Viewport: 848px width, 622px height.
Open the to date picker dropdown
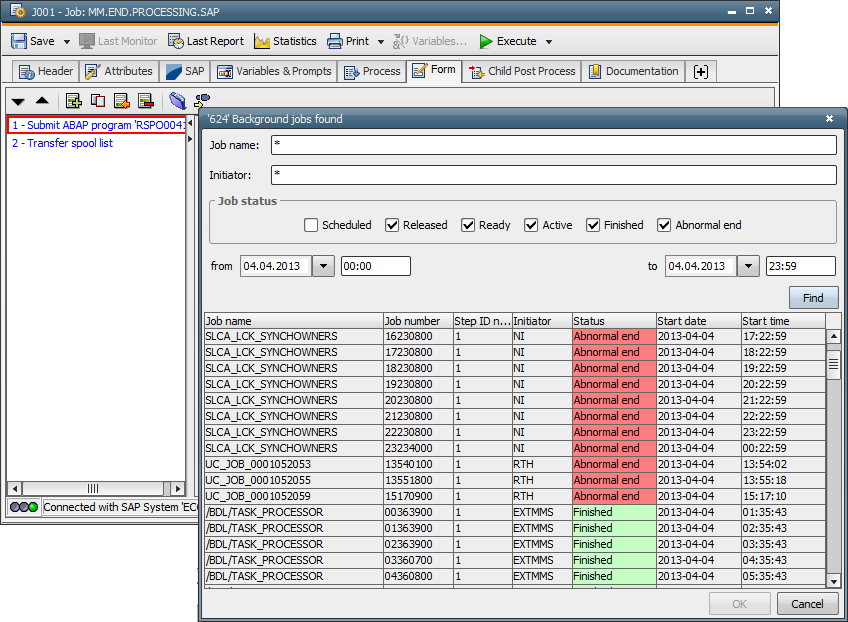748,266
